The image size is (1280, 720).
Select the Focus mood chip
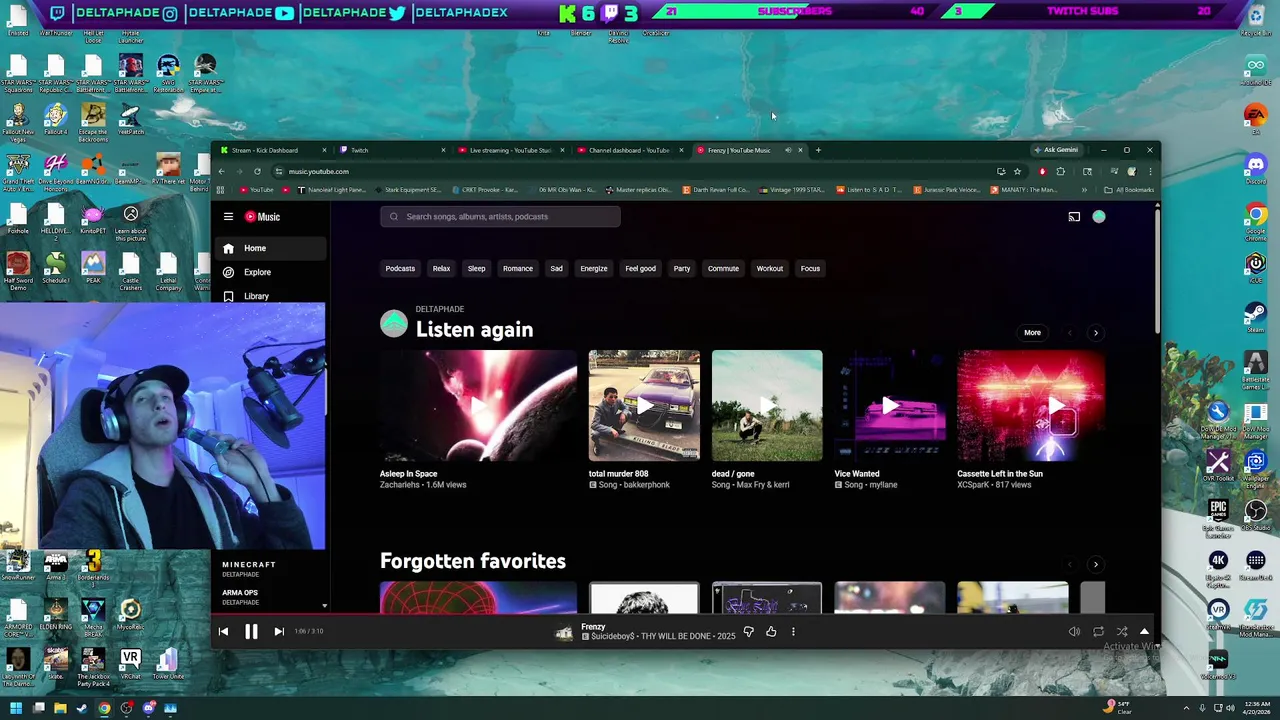pos(810,268)
